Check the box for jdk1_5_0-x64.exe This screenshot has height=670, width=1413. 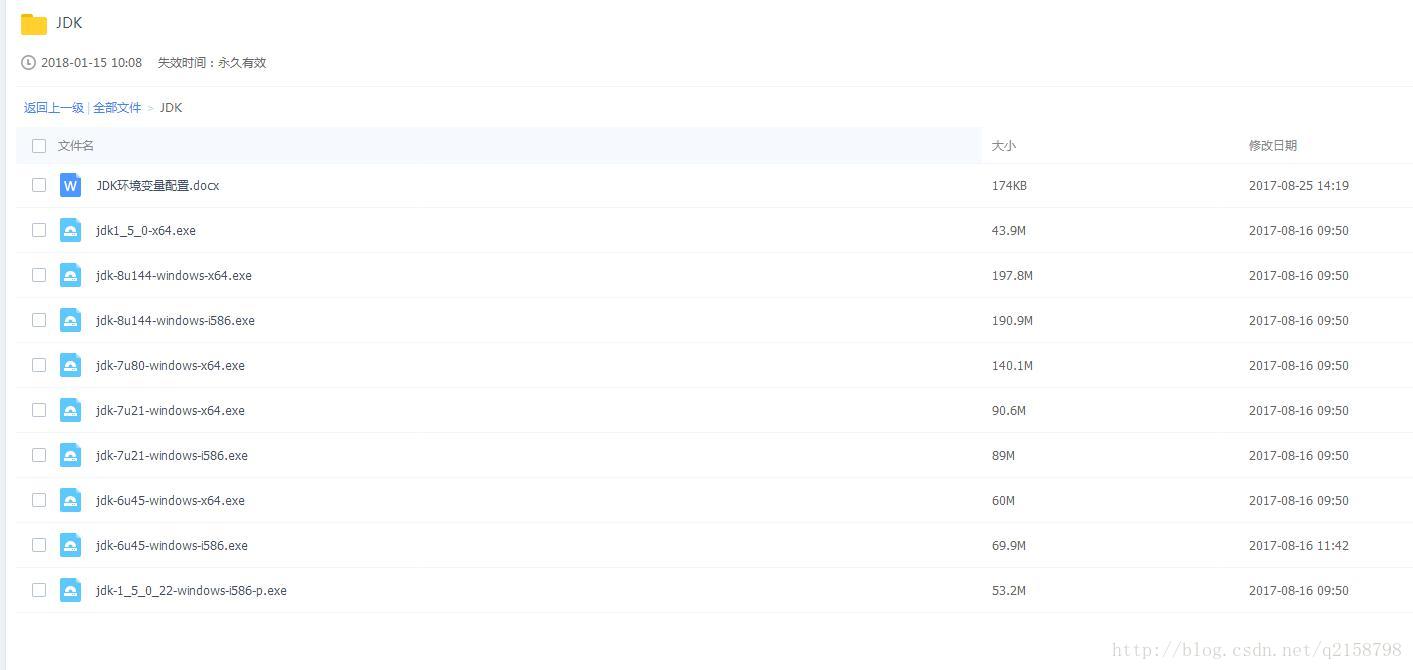[39, 230]
